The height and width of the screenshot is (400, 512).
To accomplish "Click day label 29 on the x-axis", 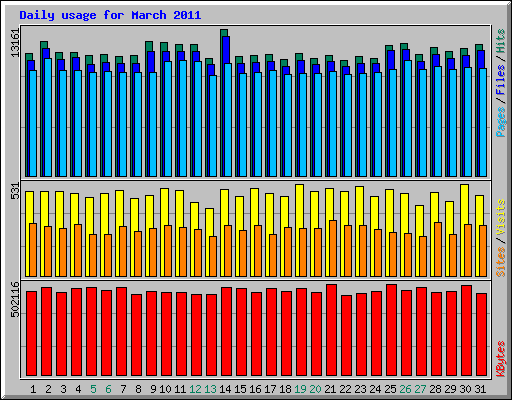I will (450, 389).
